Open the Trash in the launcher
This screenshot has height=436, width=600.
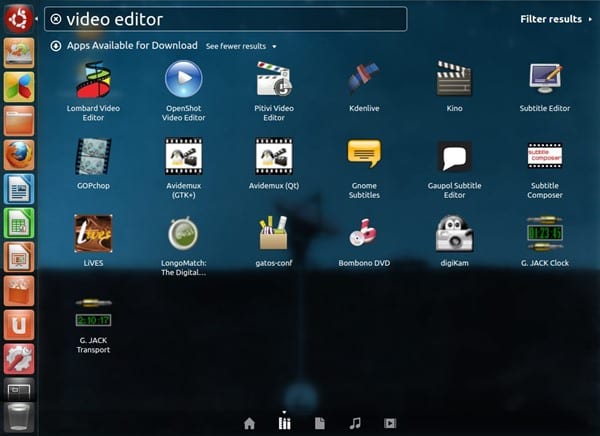pyautogui.click(x=19, y=418)
